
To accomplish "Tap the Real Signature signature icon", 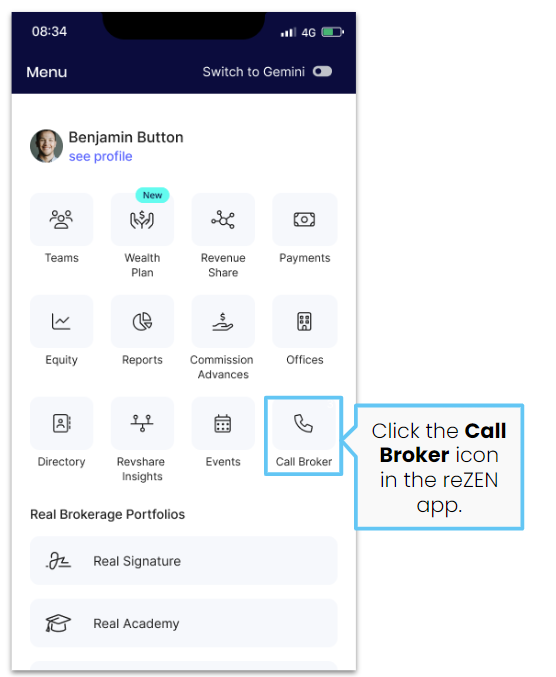I will click(x=58, y=561).
